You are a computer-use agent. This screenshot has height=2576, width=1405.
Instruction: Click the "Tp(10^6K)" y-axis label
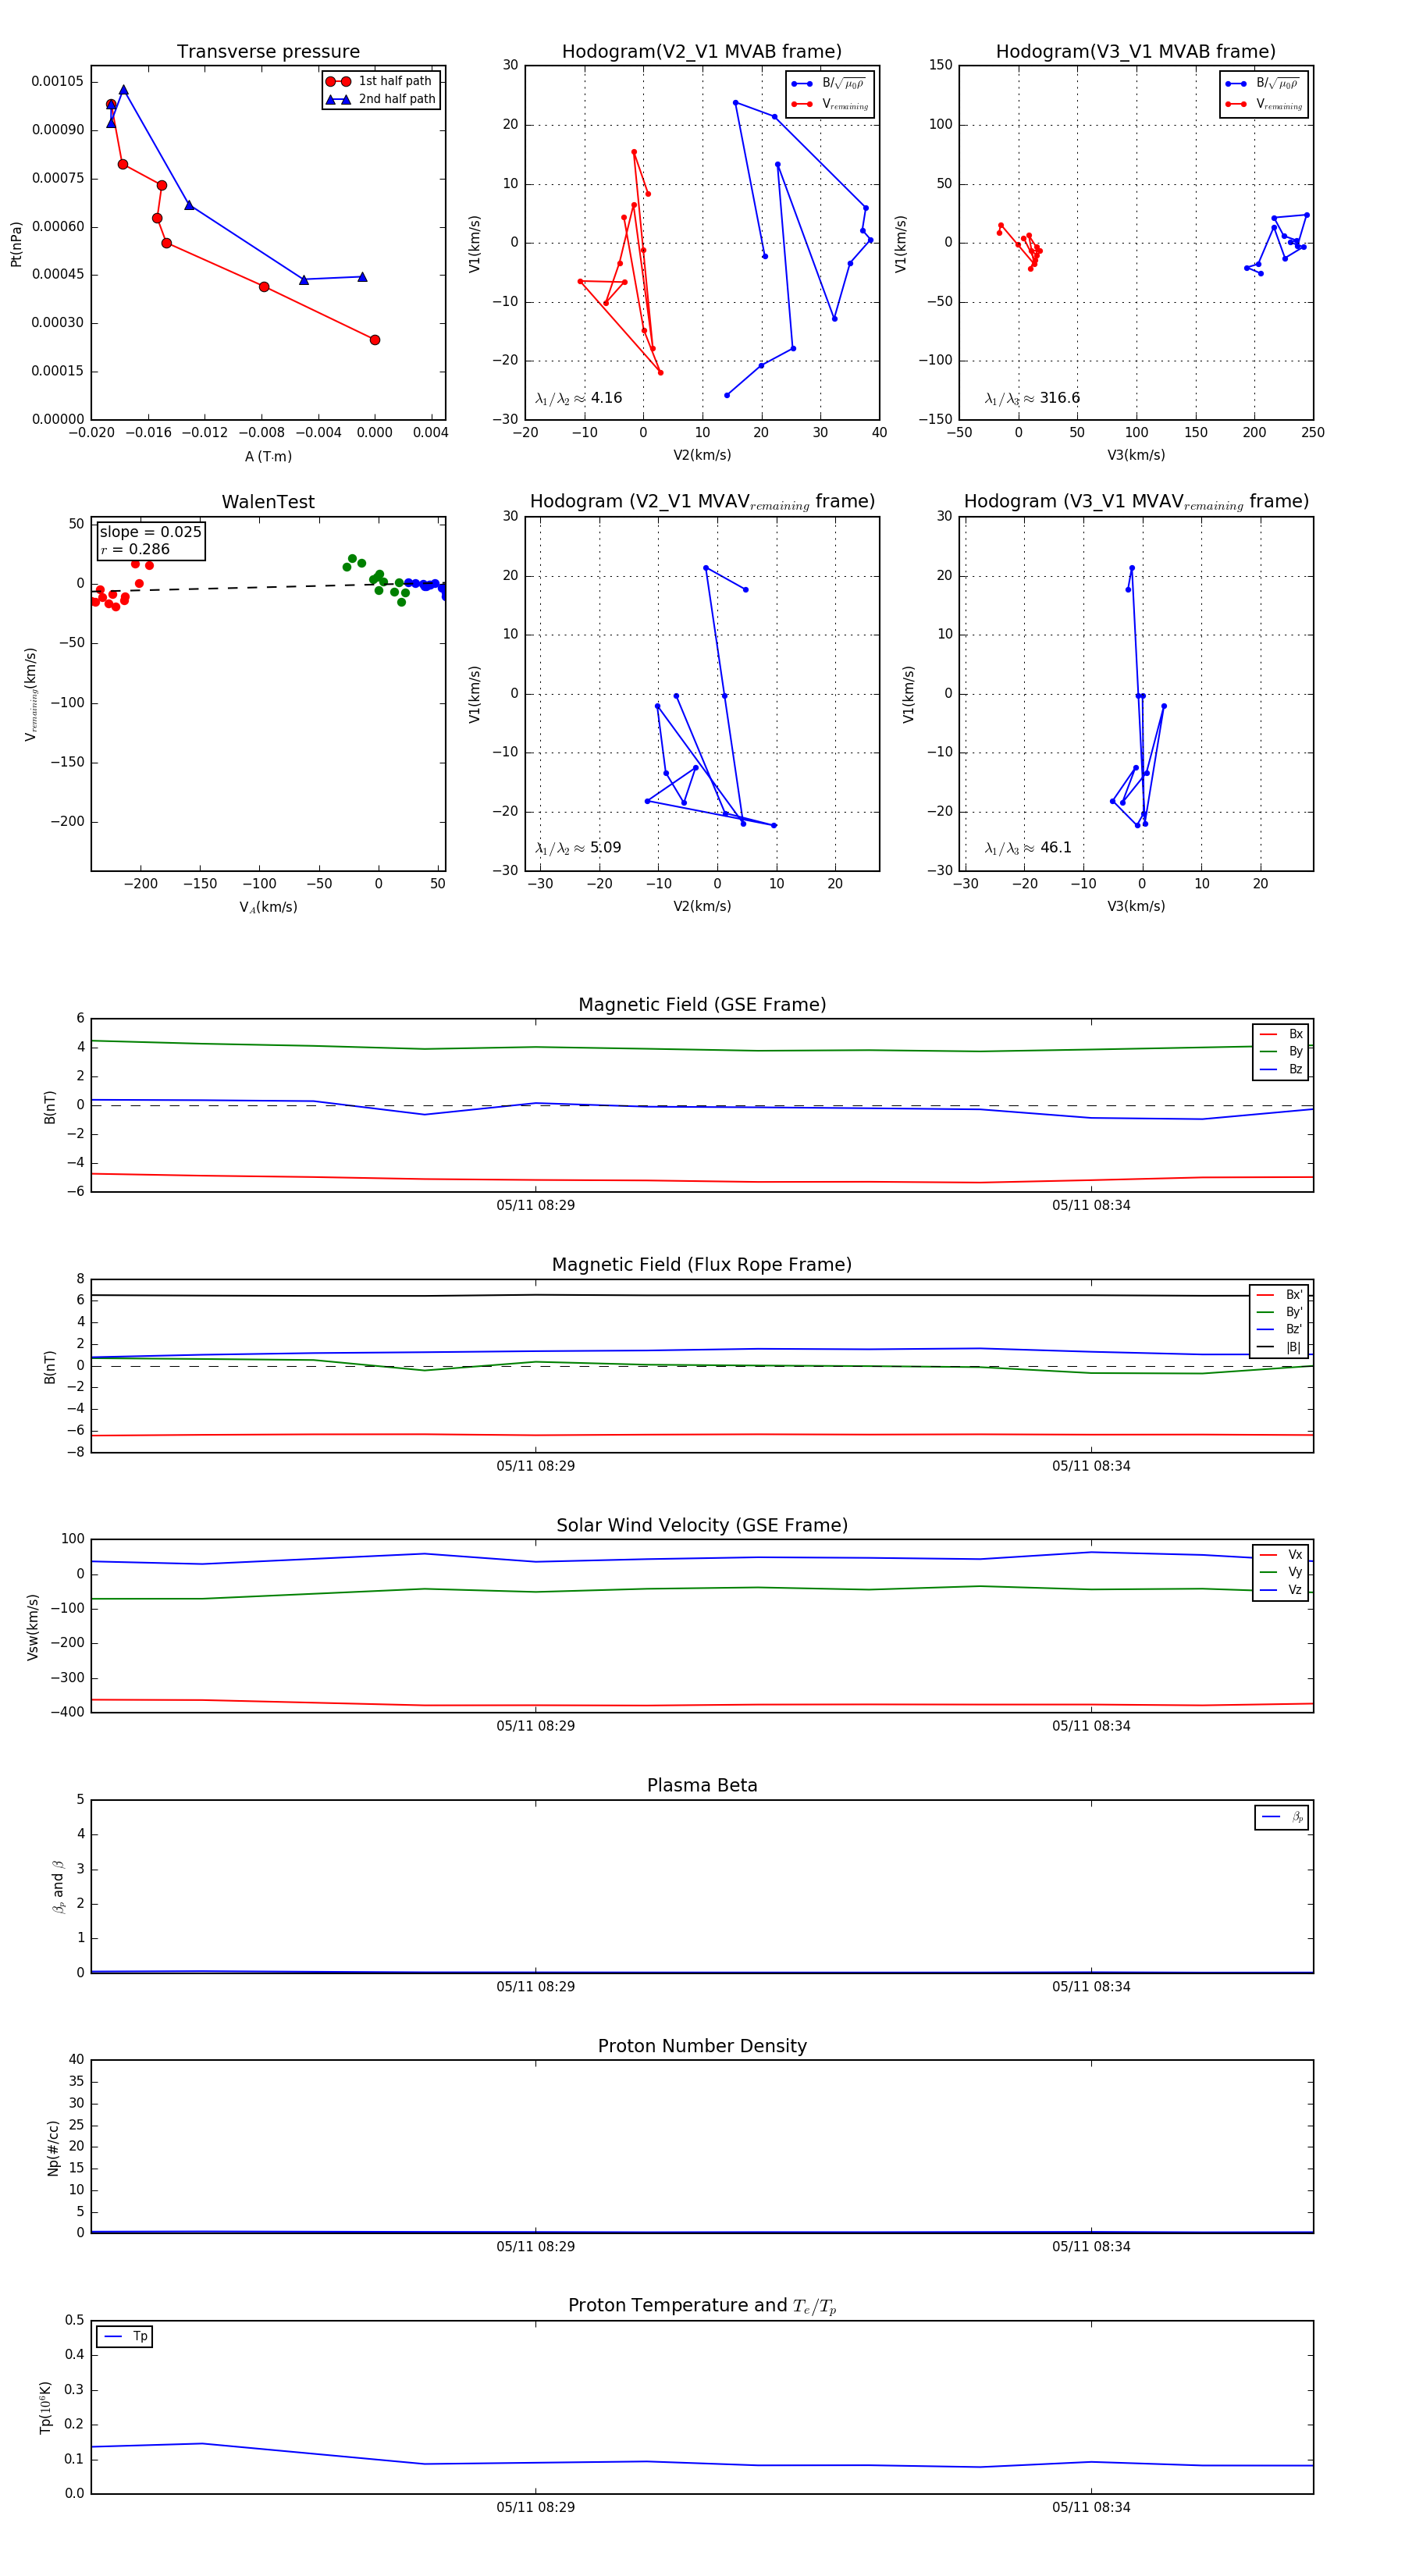tap(45, 2407)
